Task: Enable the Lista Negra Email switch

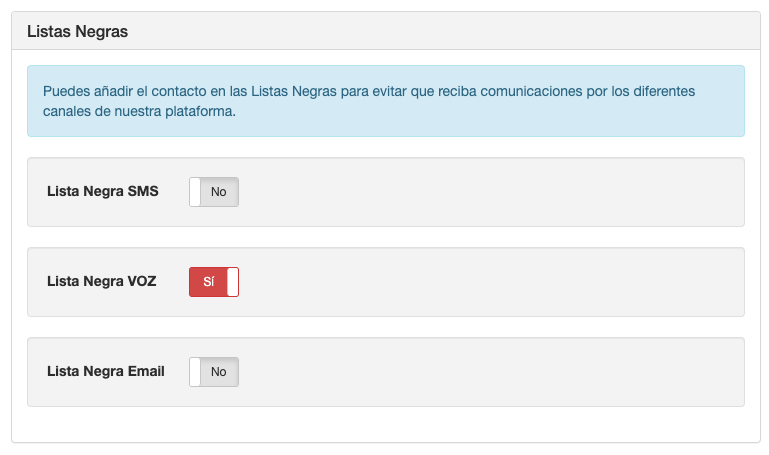Action: coord(214,372)
